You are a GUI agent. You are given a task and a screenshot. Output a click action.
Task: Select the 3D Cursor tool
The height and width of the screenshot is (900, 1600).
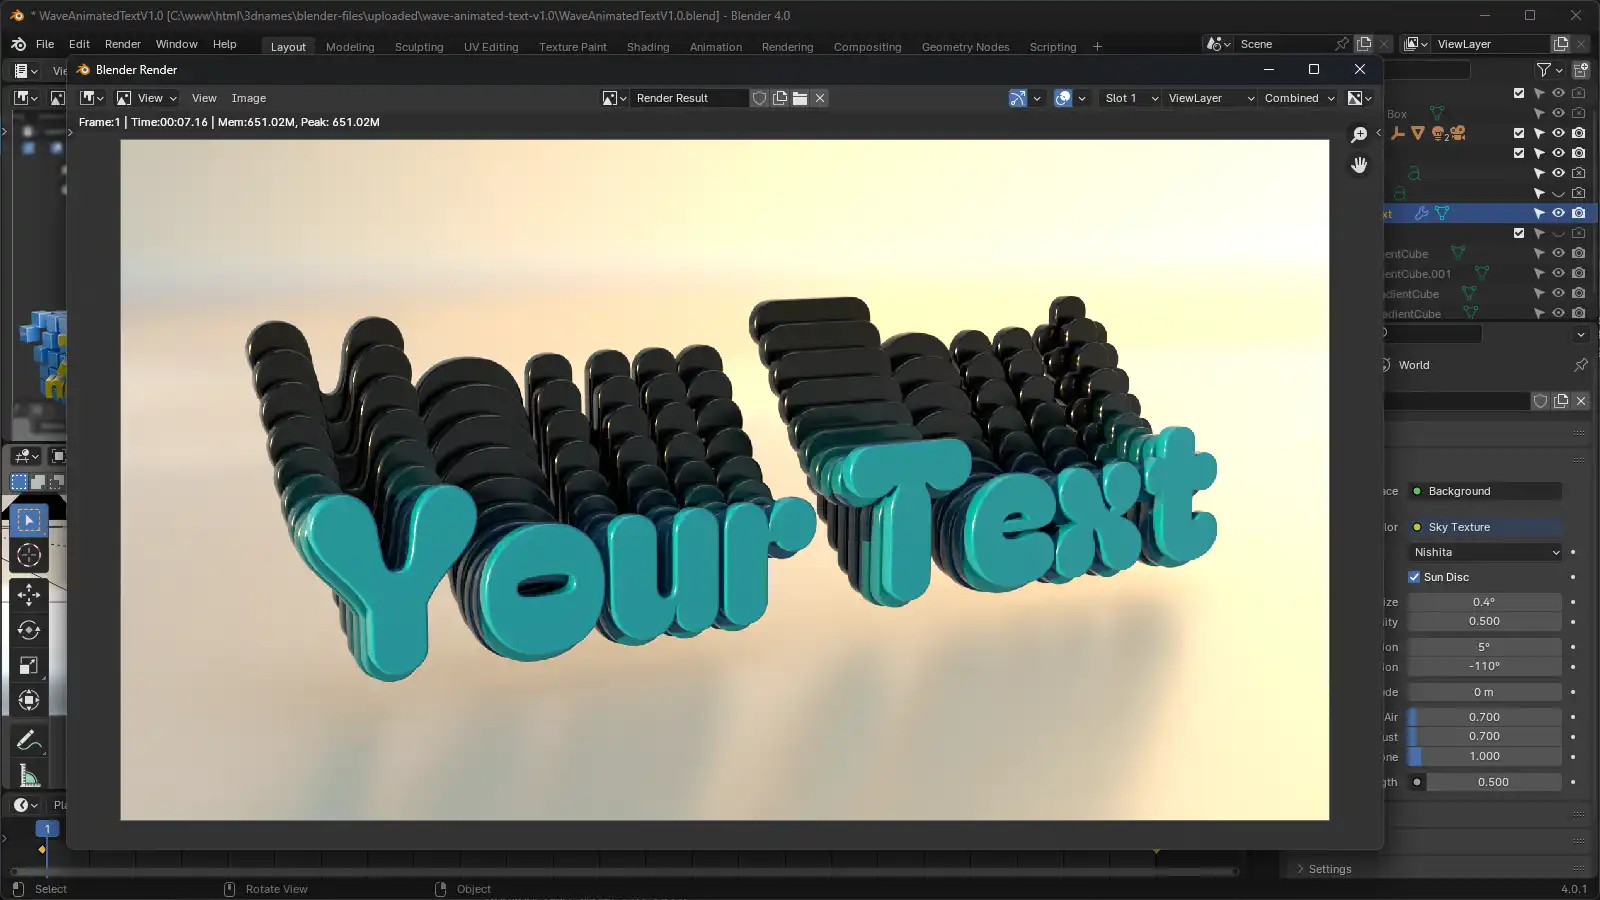coord(28,555)
